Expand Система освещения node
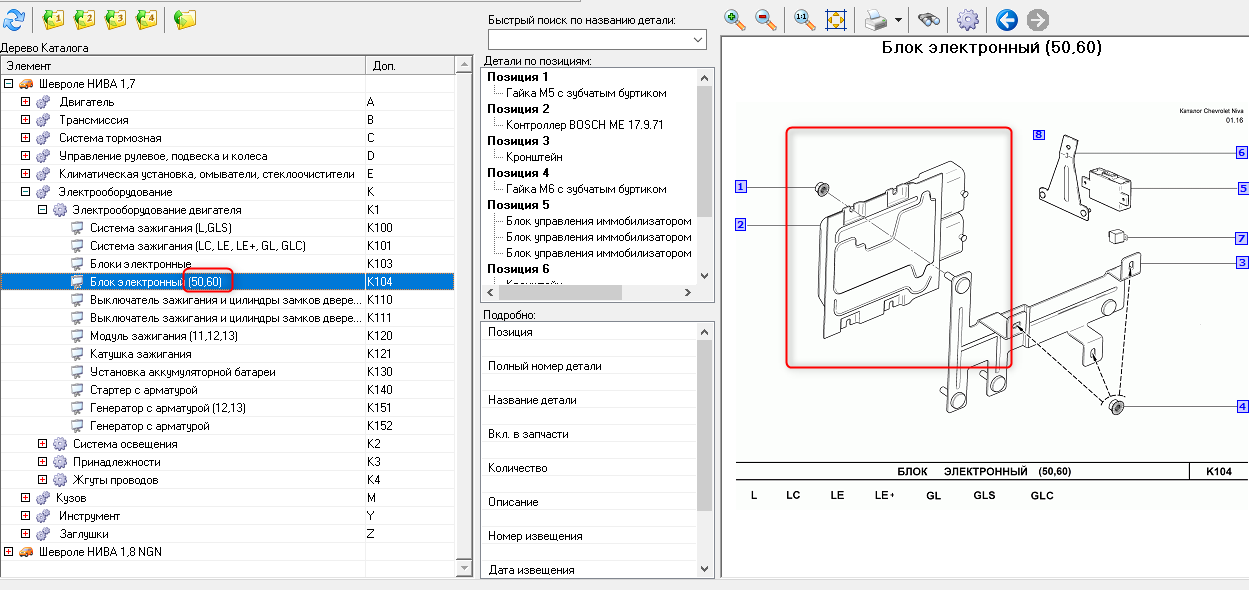The height and width of the screenshot is (590, 1249). pyautogui.click(x=42, y=444)
